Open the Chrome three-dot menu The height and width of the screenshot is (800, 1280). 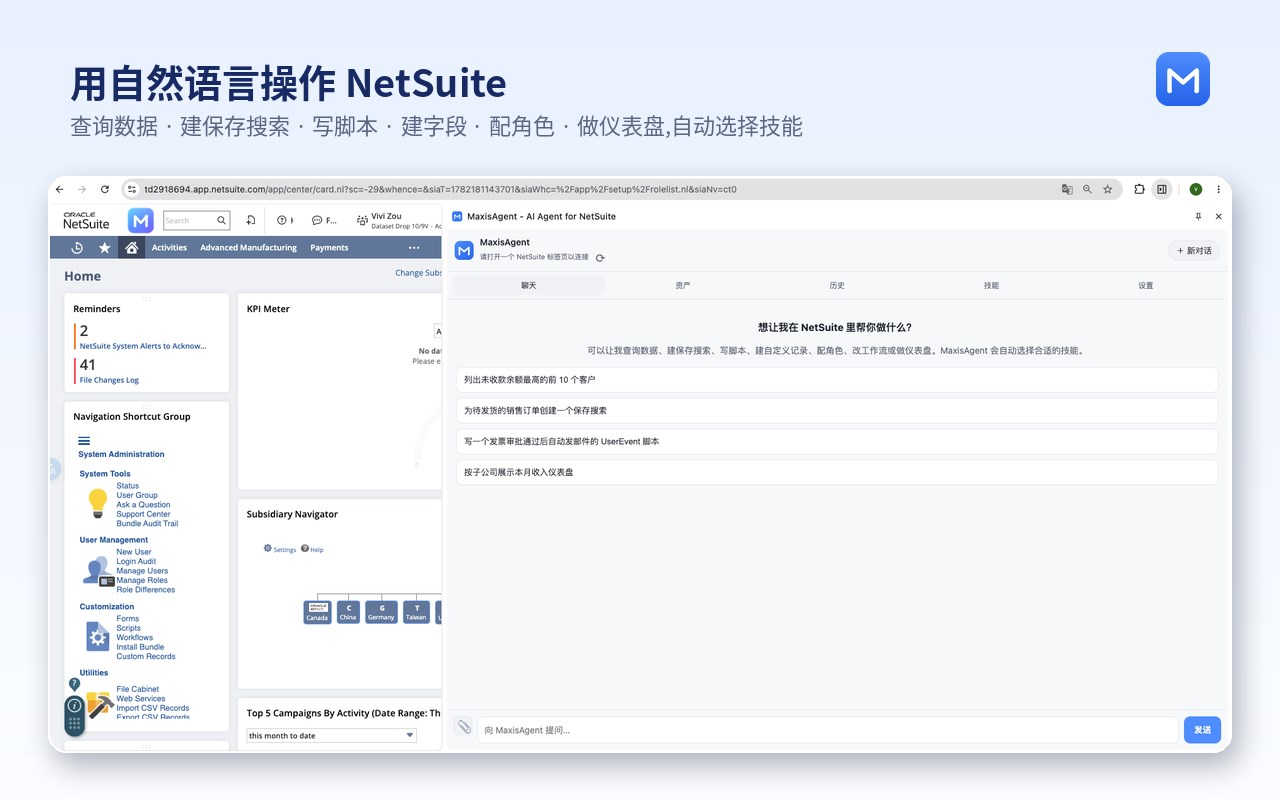(x=1218, y=189)
